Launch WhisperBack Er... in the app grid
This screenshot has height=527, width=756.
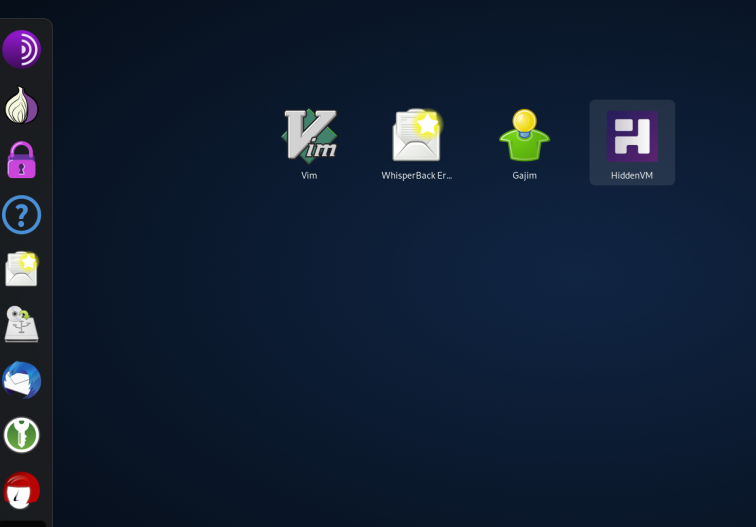417,143
